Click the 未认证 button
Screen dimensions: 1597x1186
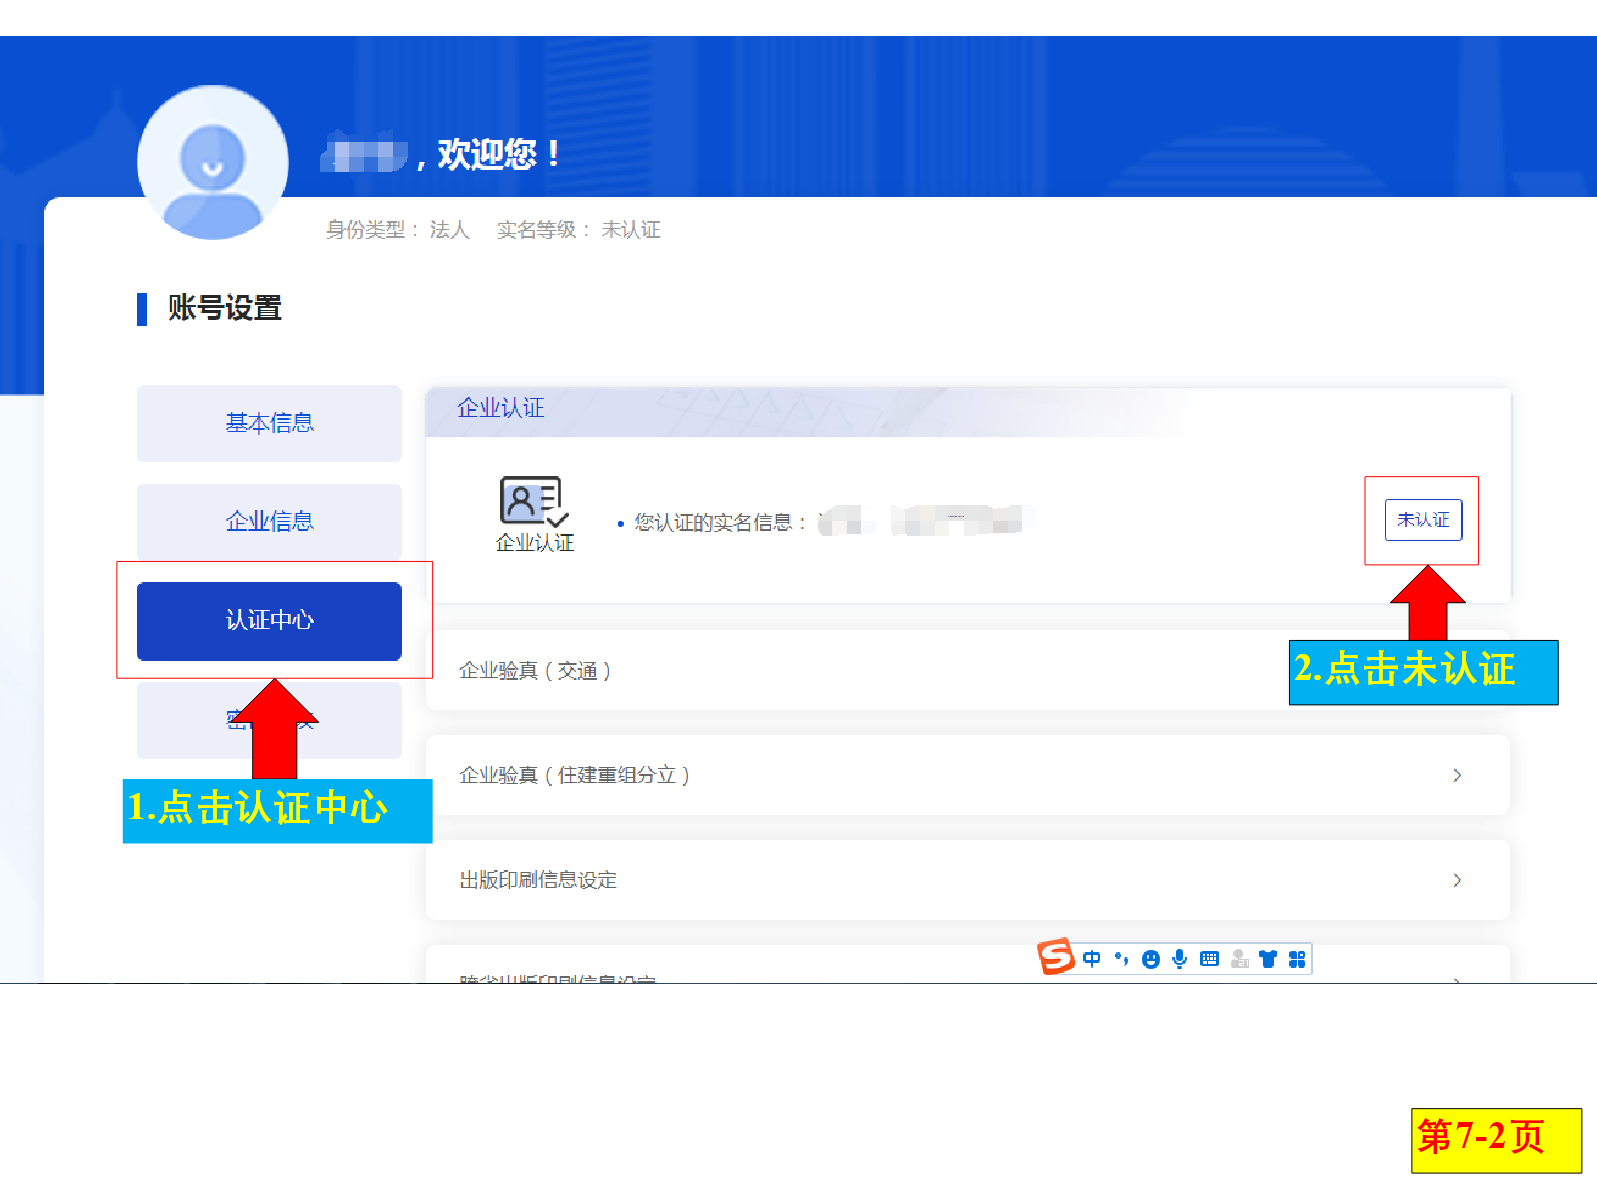point(1423,520)
